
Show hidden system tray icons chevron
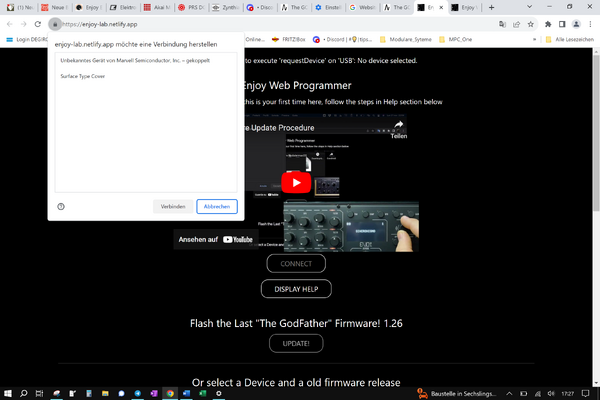(509, 393)
